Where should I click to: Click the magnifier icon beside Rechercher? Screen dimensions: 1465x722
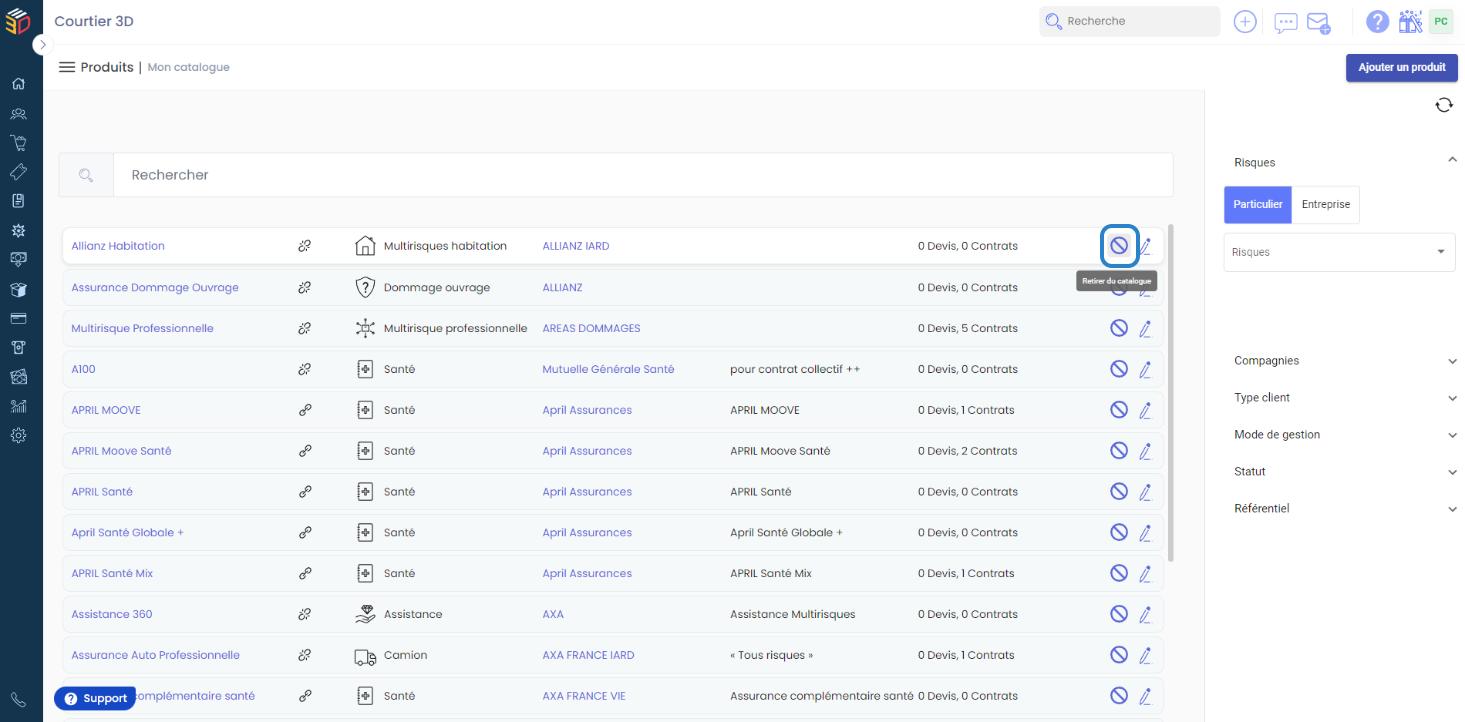point(86,175)
